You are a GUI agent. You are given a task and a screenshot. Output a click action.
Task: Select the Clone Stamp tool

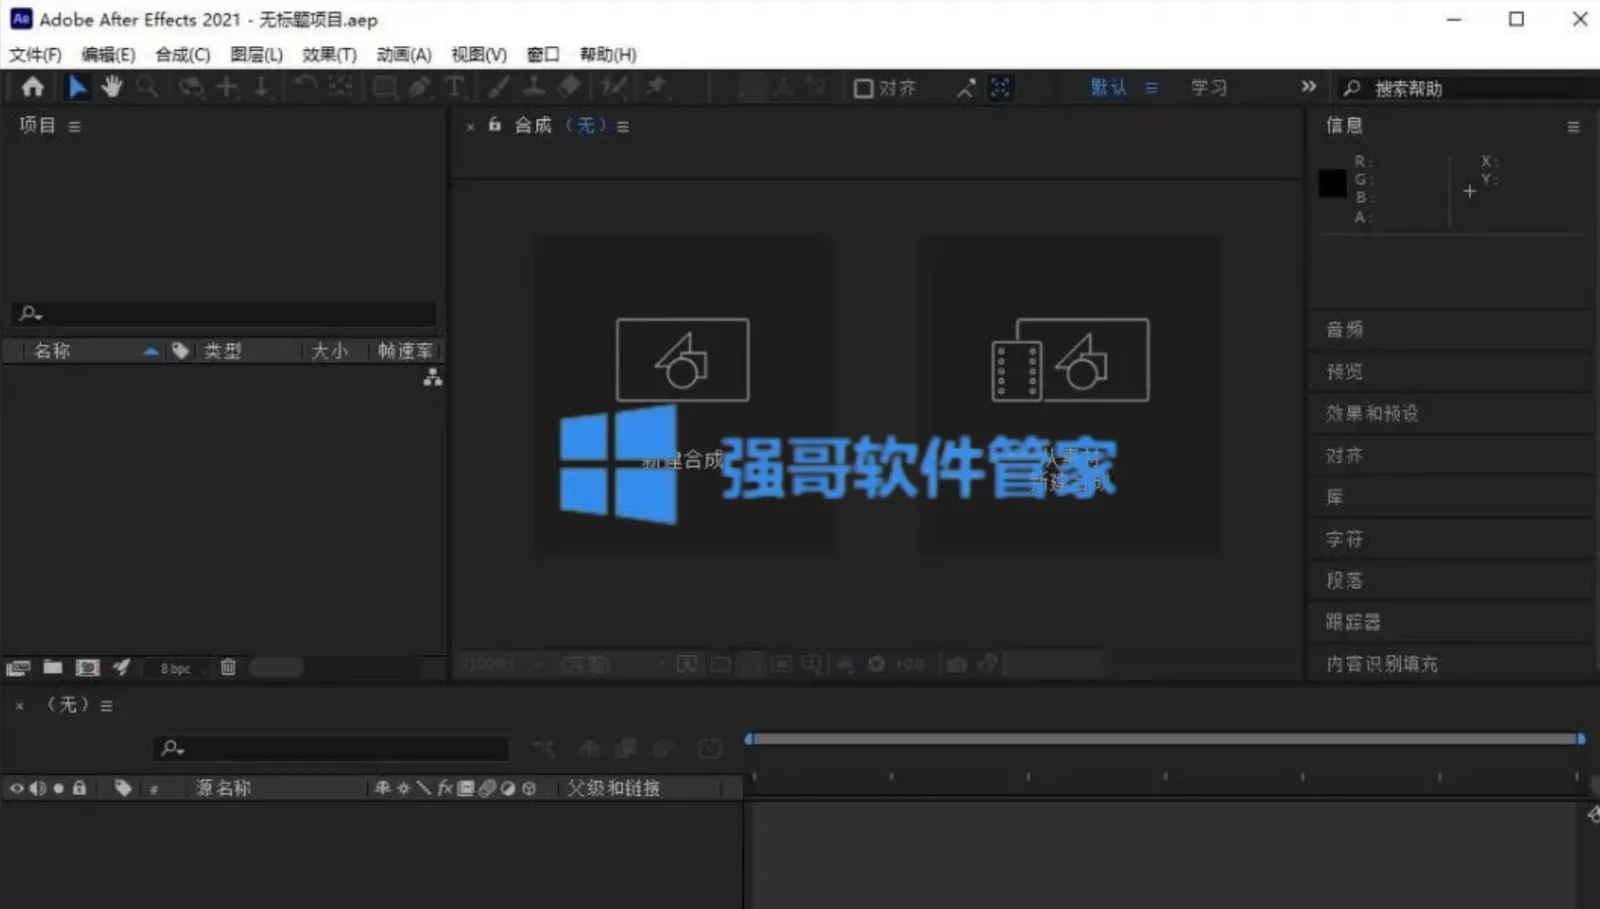pos(534,87)
